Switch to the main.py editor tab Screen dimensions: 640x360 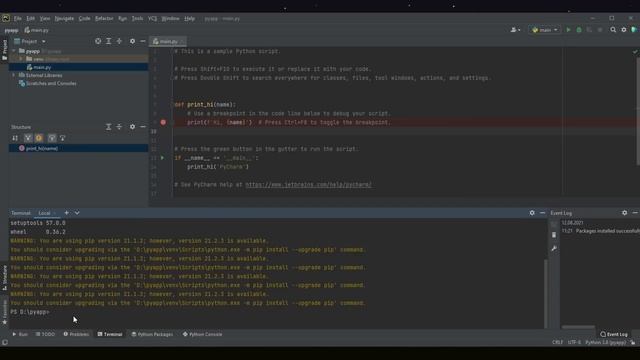168,41
